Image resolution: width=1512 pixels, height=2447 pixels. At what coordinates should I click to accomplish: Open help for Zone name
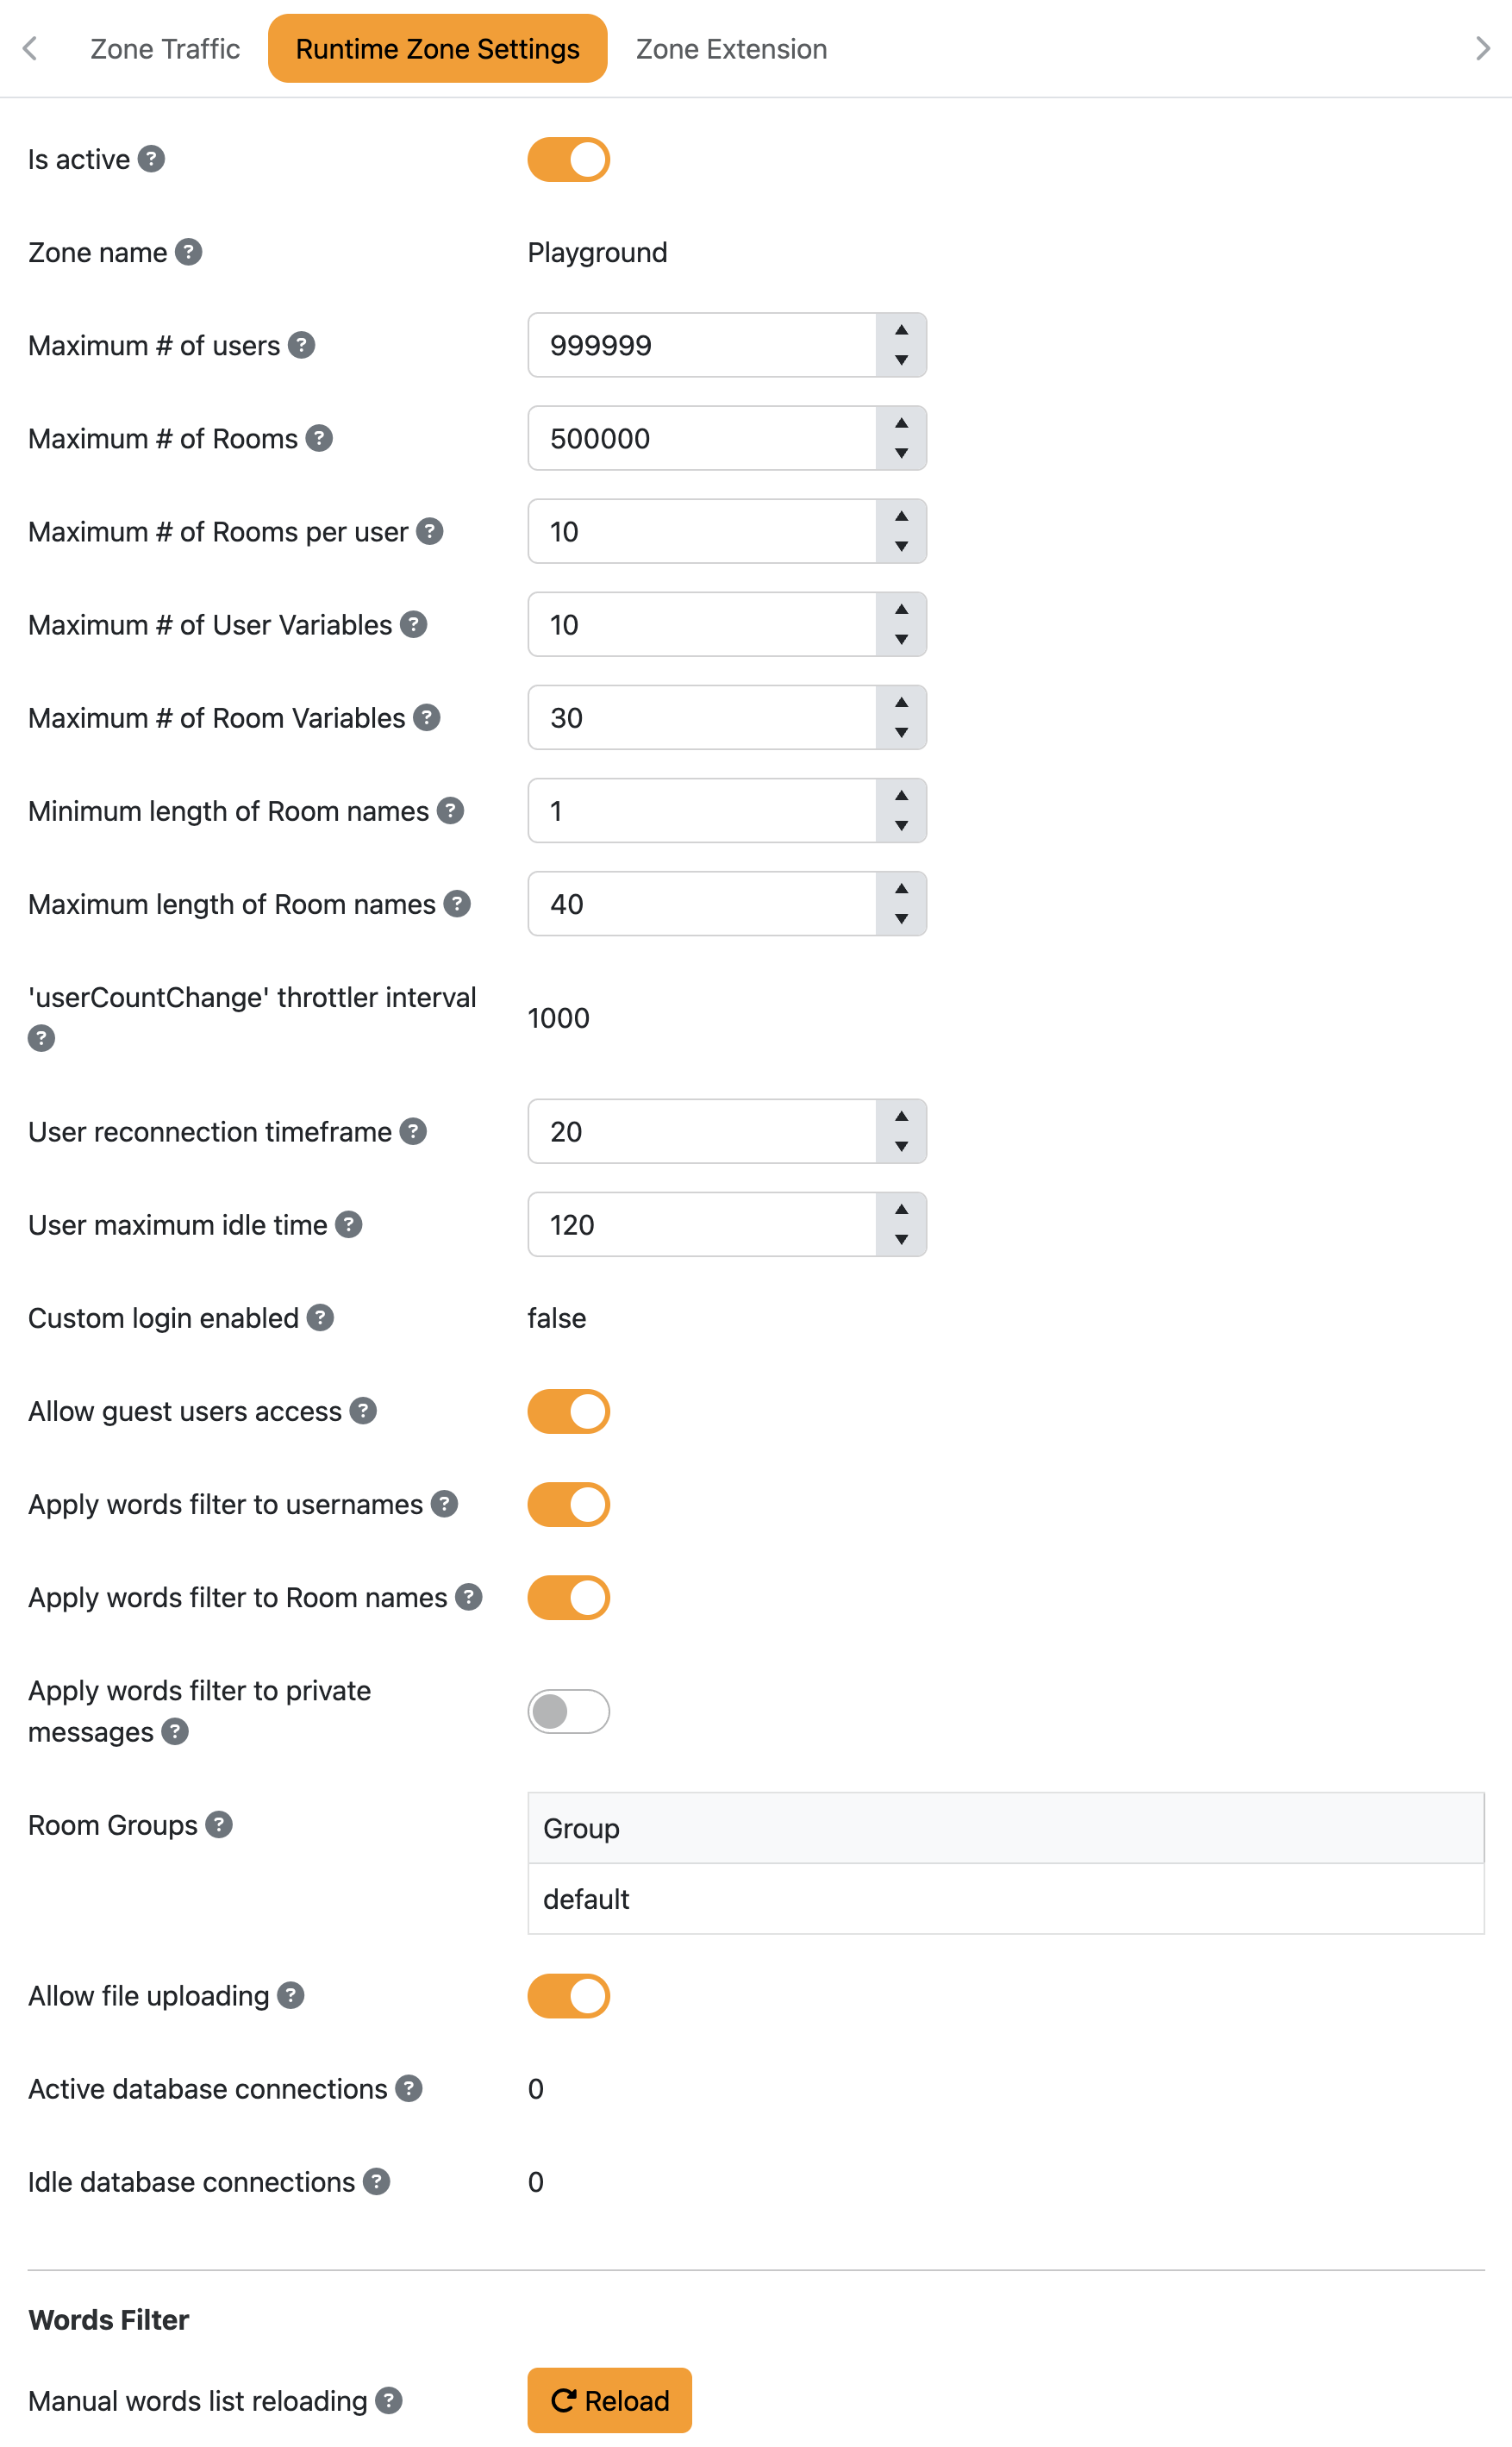click(190, 252)
